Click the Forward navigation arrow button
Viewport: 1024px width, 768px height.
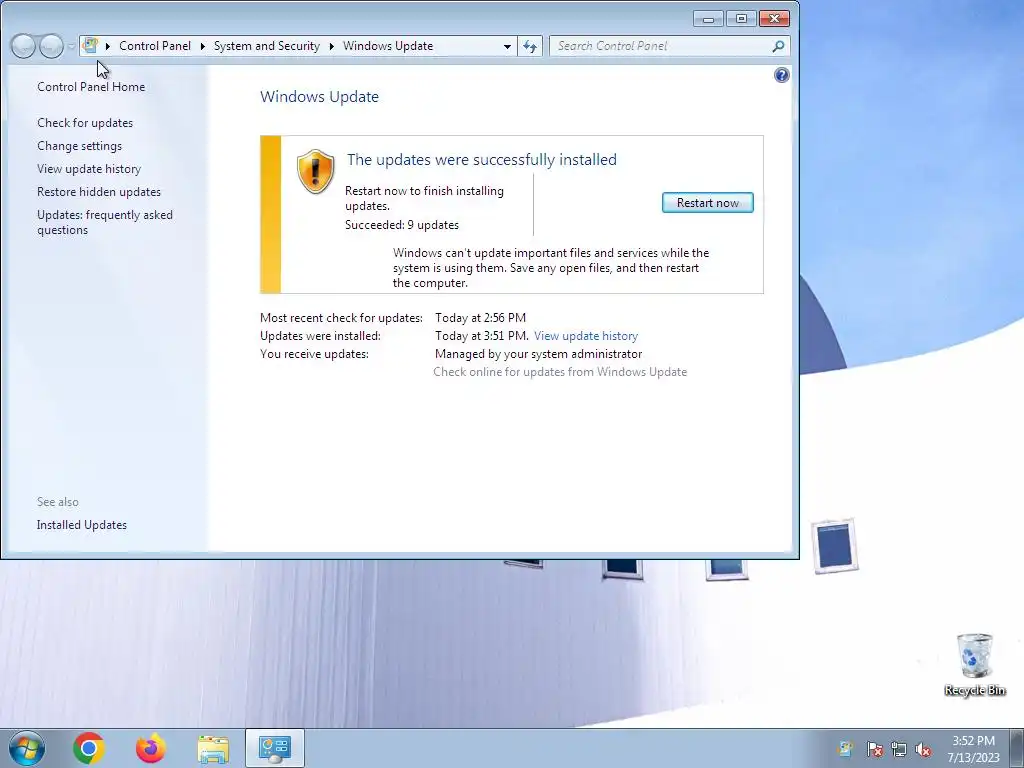51,46
